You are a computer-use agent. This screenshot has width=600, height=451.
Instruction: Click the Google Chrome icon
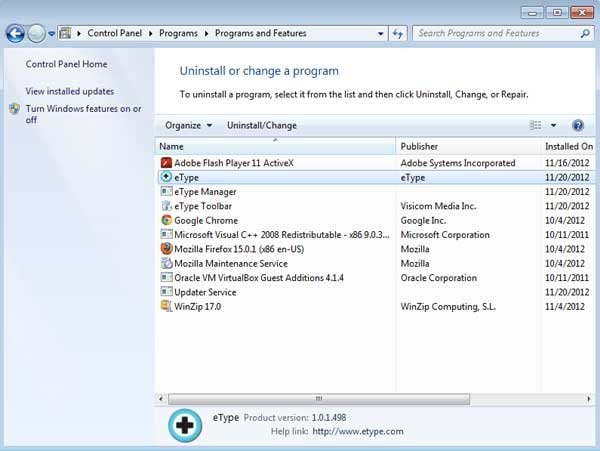[x=166, y=220]
